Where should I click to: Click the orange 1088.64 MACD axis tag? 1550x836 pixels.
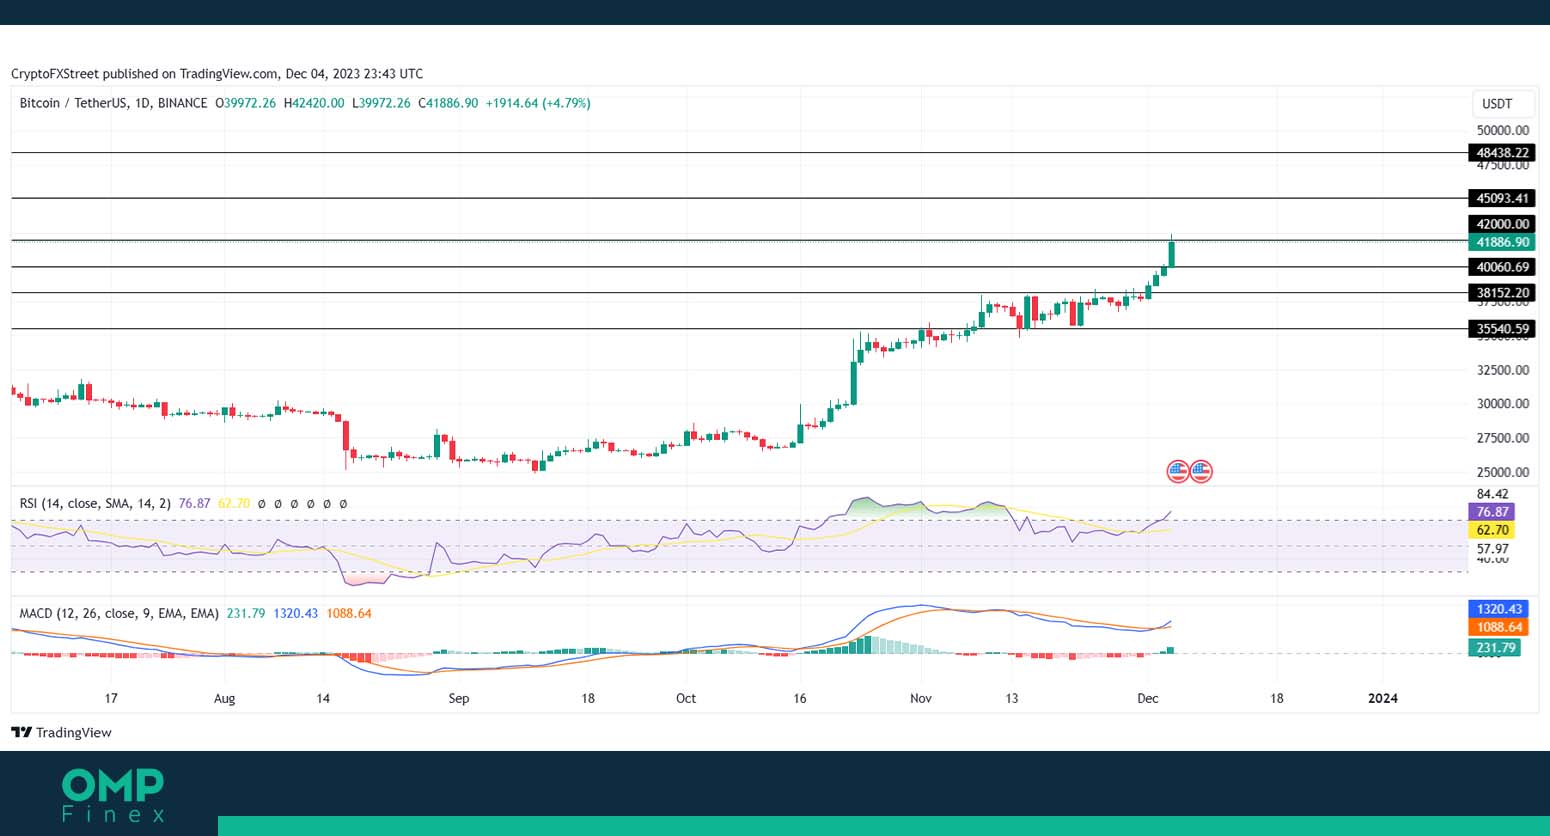click(1498, 627)
